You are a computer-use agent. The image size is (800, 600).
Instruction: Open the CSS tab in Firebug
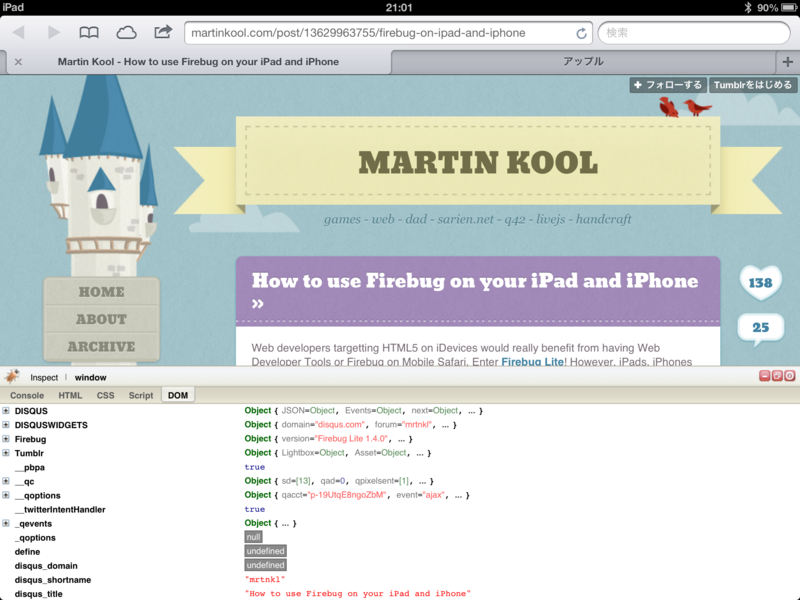click(x=106, y=395)
